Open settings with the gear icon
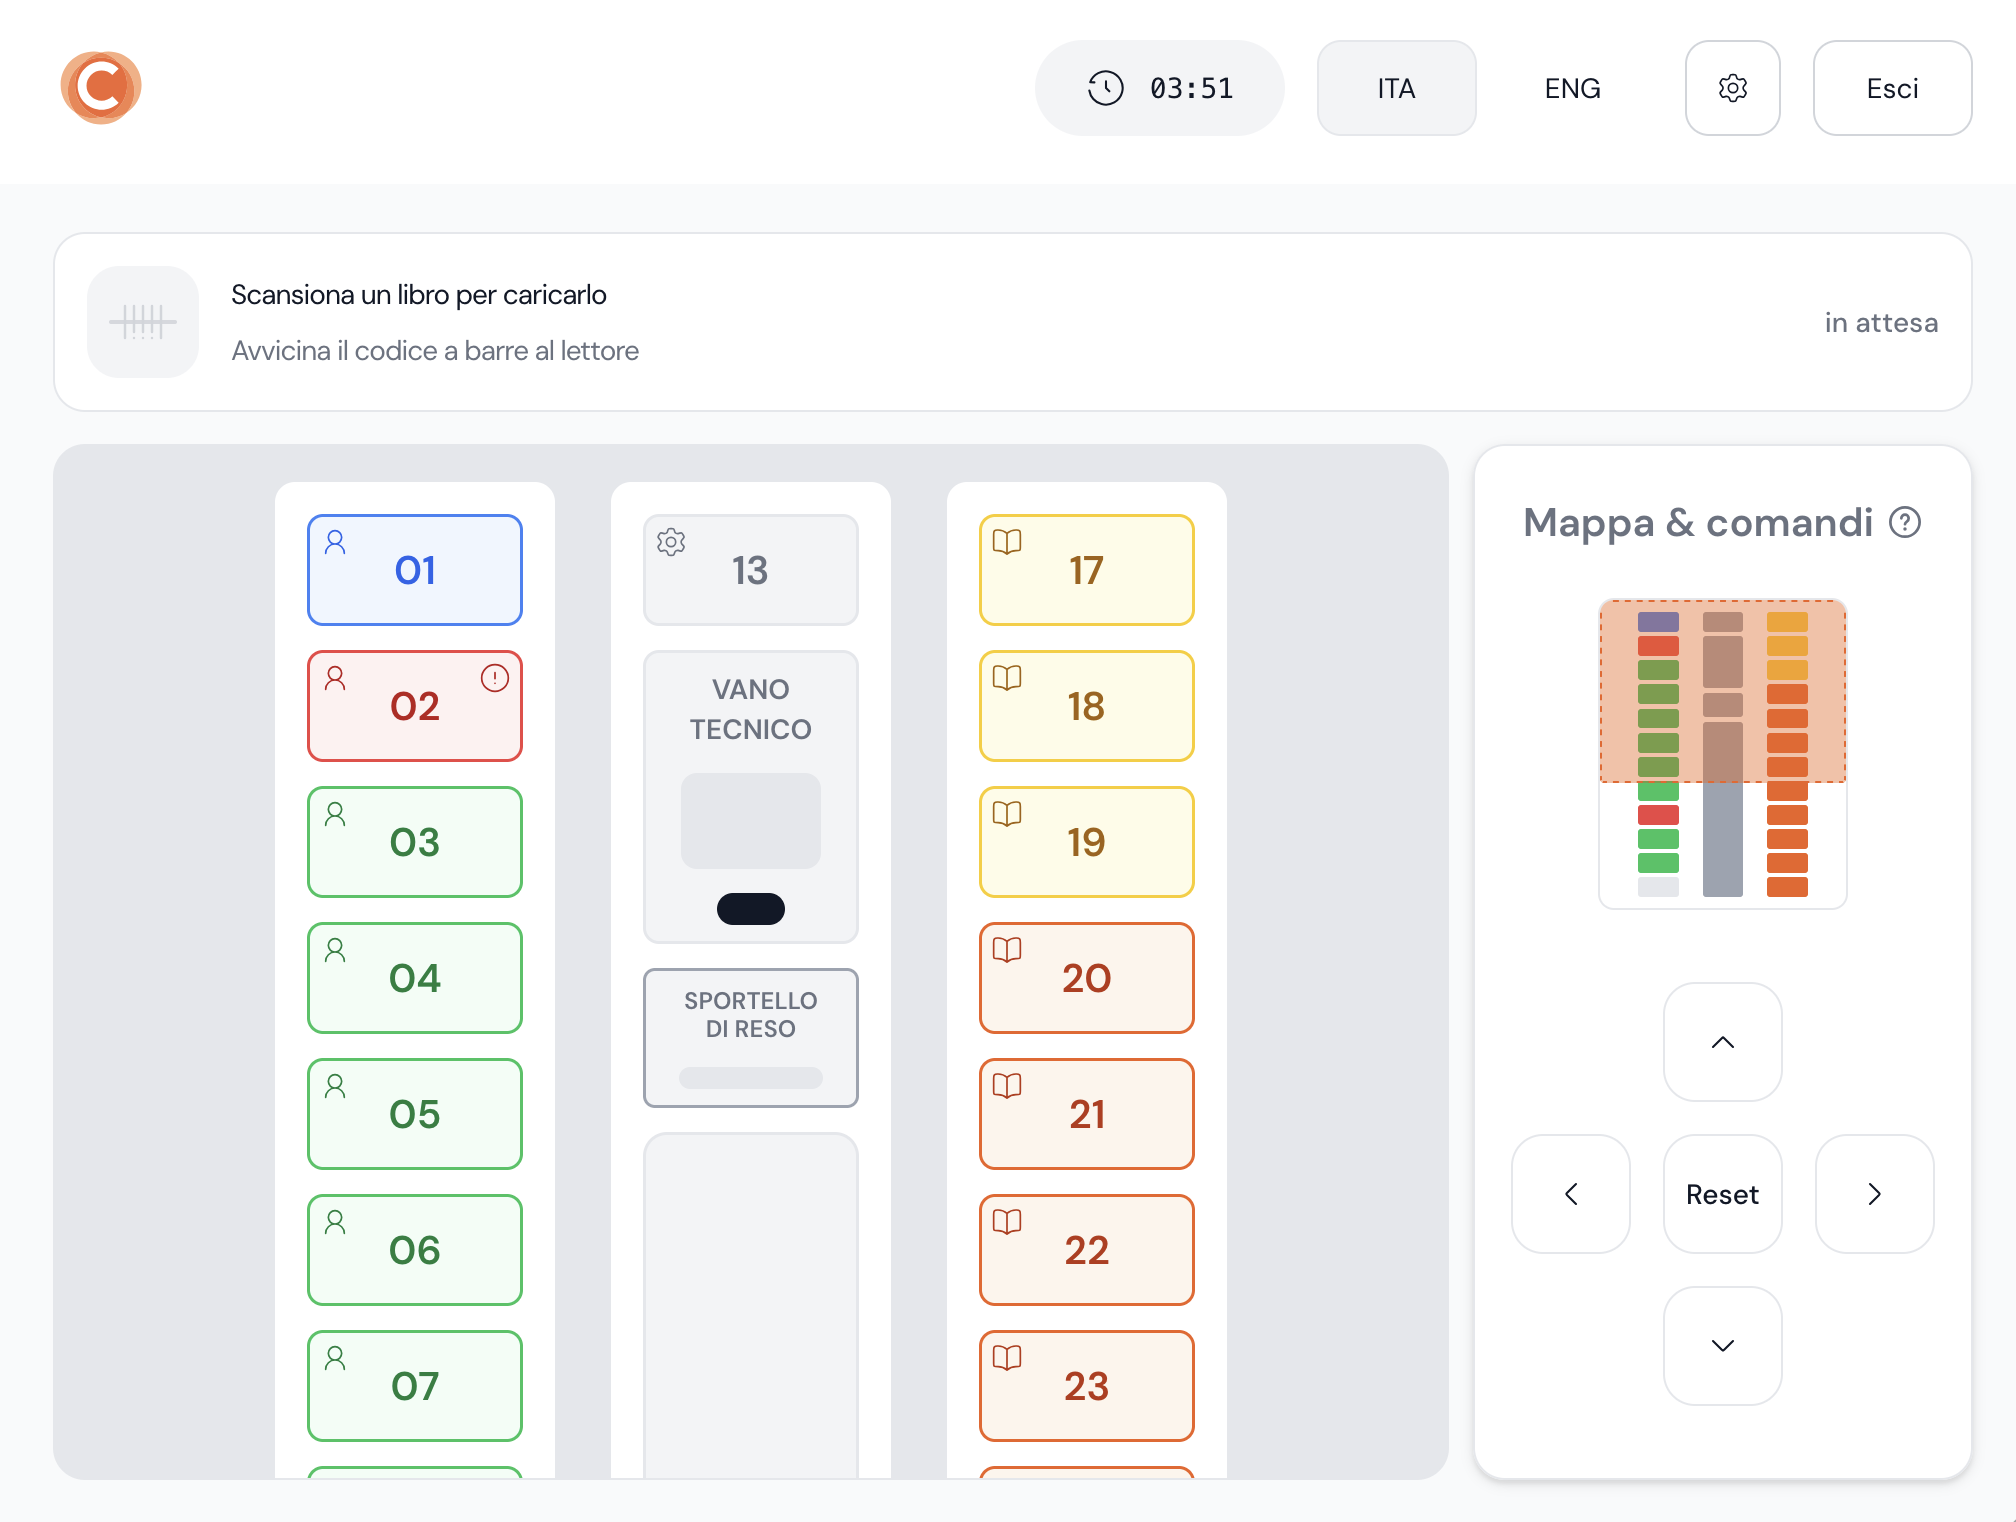Screen dimensions: 2016x1522 point(1733,88)
